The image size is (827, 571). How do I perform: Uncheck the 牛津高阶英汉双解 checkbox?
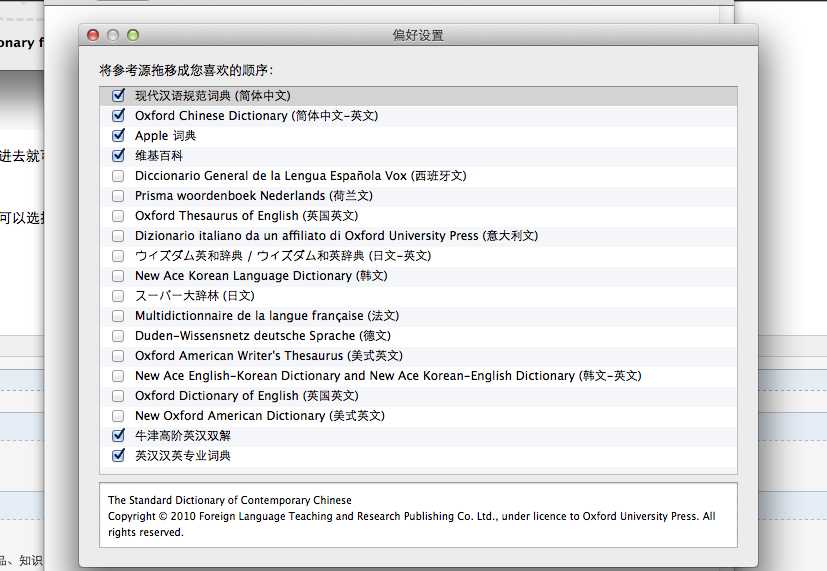pyautogui.click(x=118, y=435)
